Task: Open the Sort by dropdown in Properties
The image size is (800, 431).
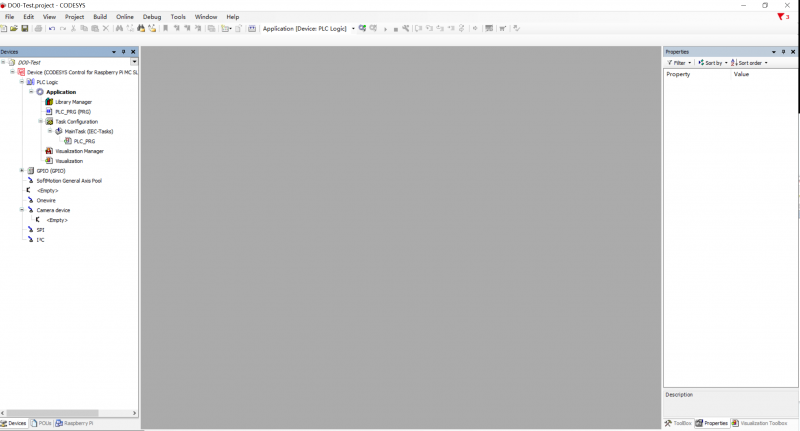Action: coord(712,63)
